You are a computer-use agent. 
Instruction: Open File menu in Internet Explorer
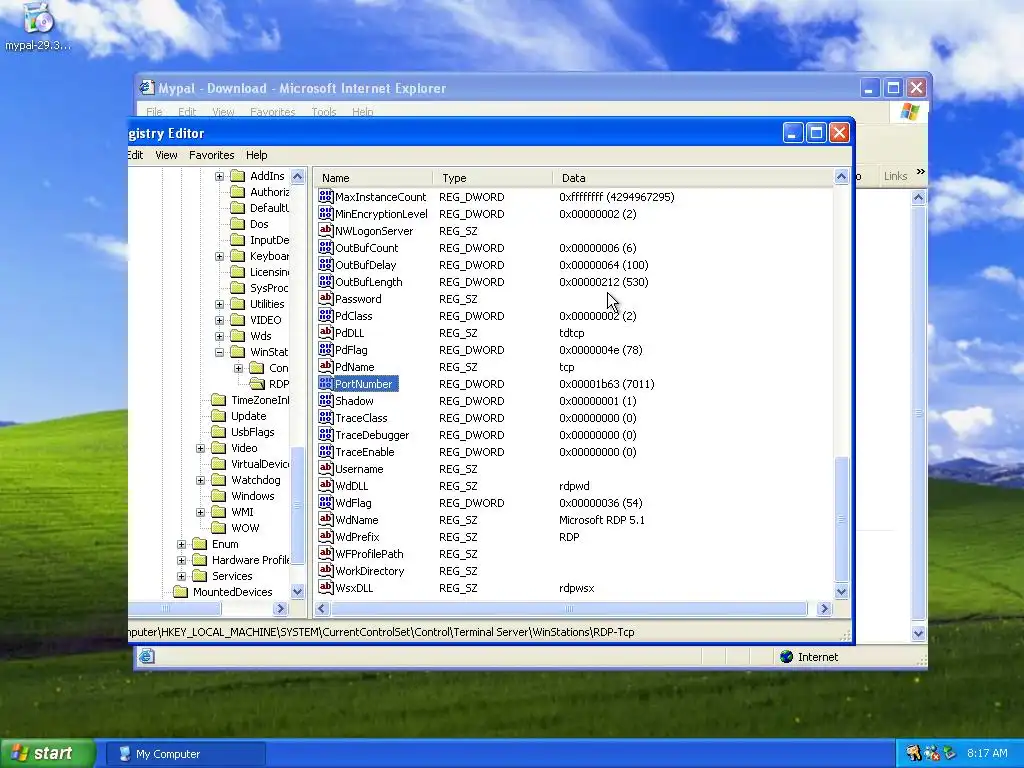tap(154, 112)
